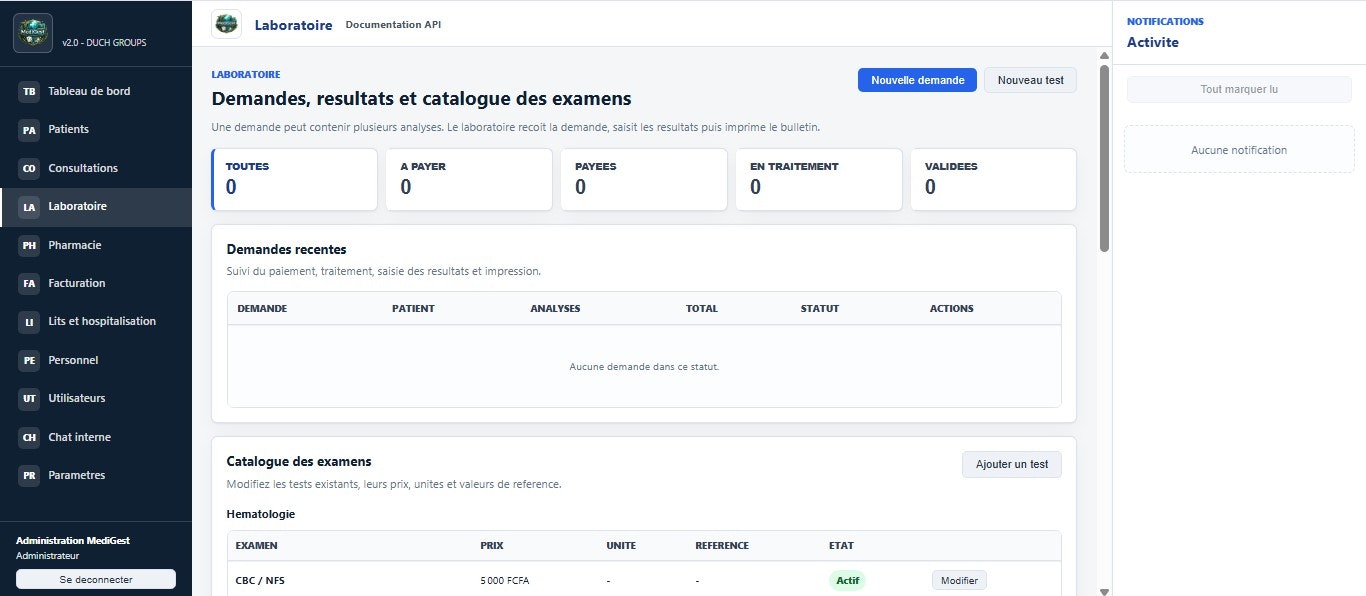Open the Facturation section
The height and width of the screenshot is (596, 1366).
[x=96, y=283]
